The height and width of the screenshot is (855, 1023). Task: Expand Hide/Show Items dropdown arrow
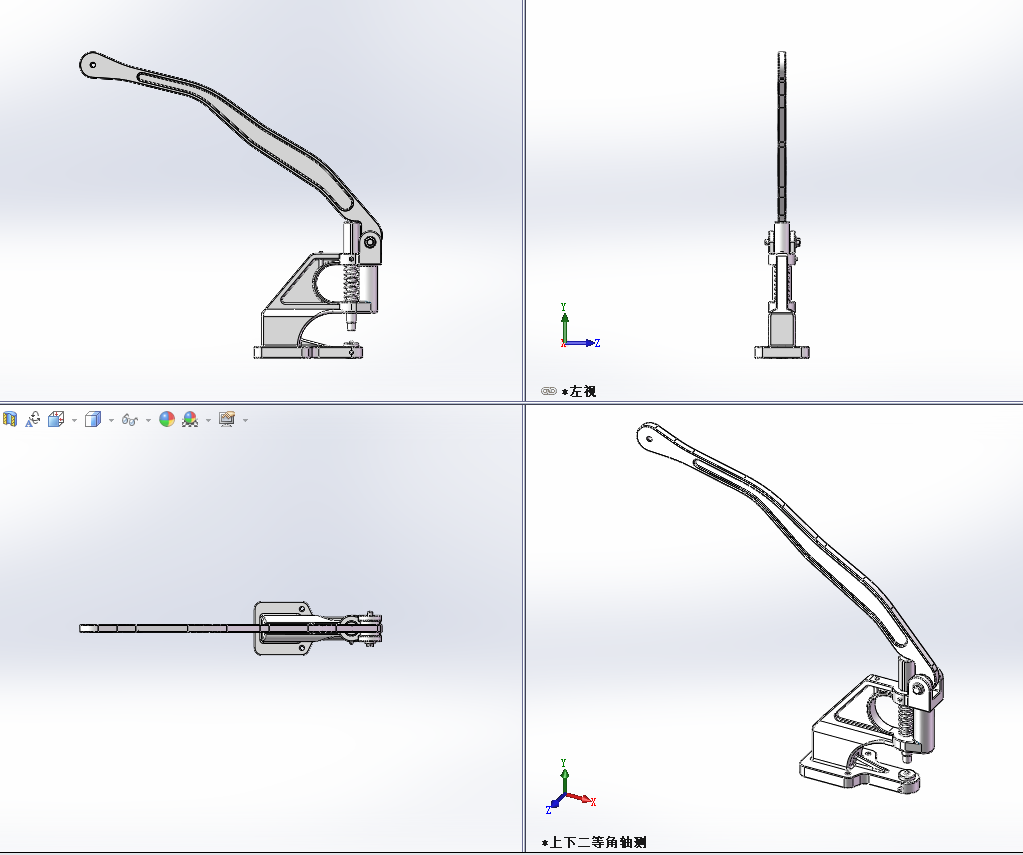(x=148, y=420)
